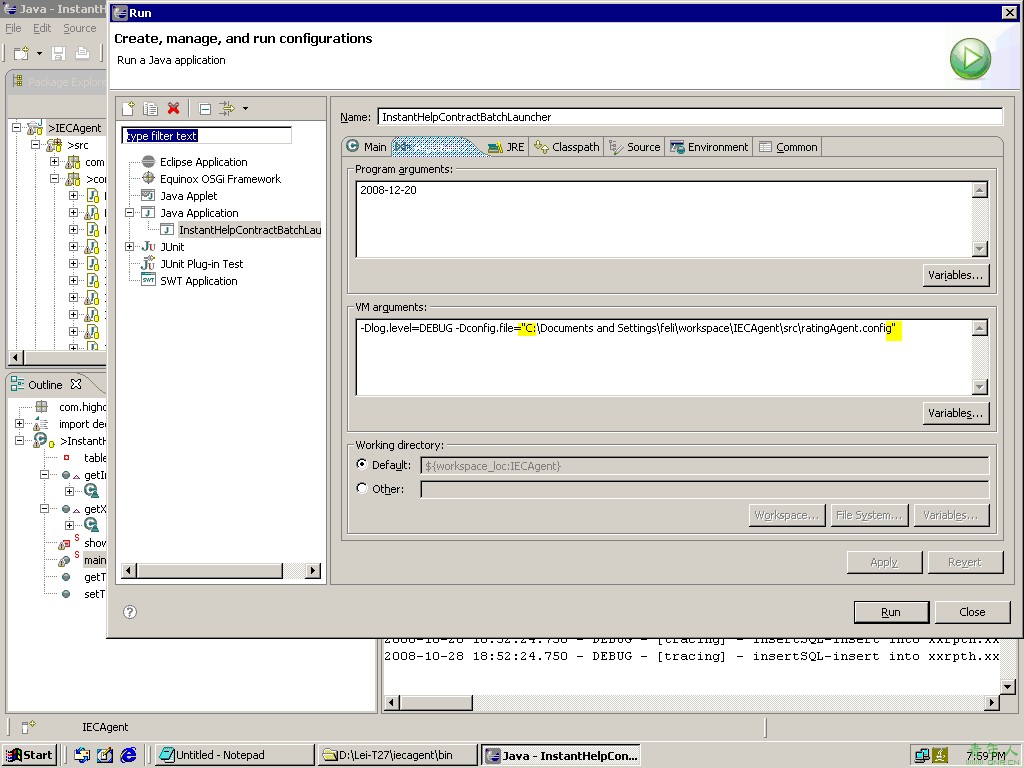This screenshot has width=1024, height=768.
Task: Open Edit menu in Eclipse window
Action: pos(42,28)
